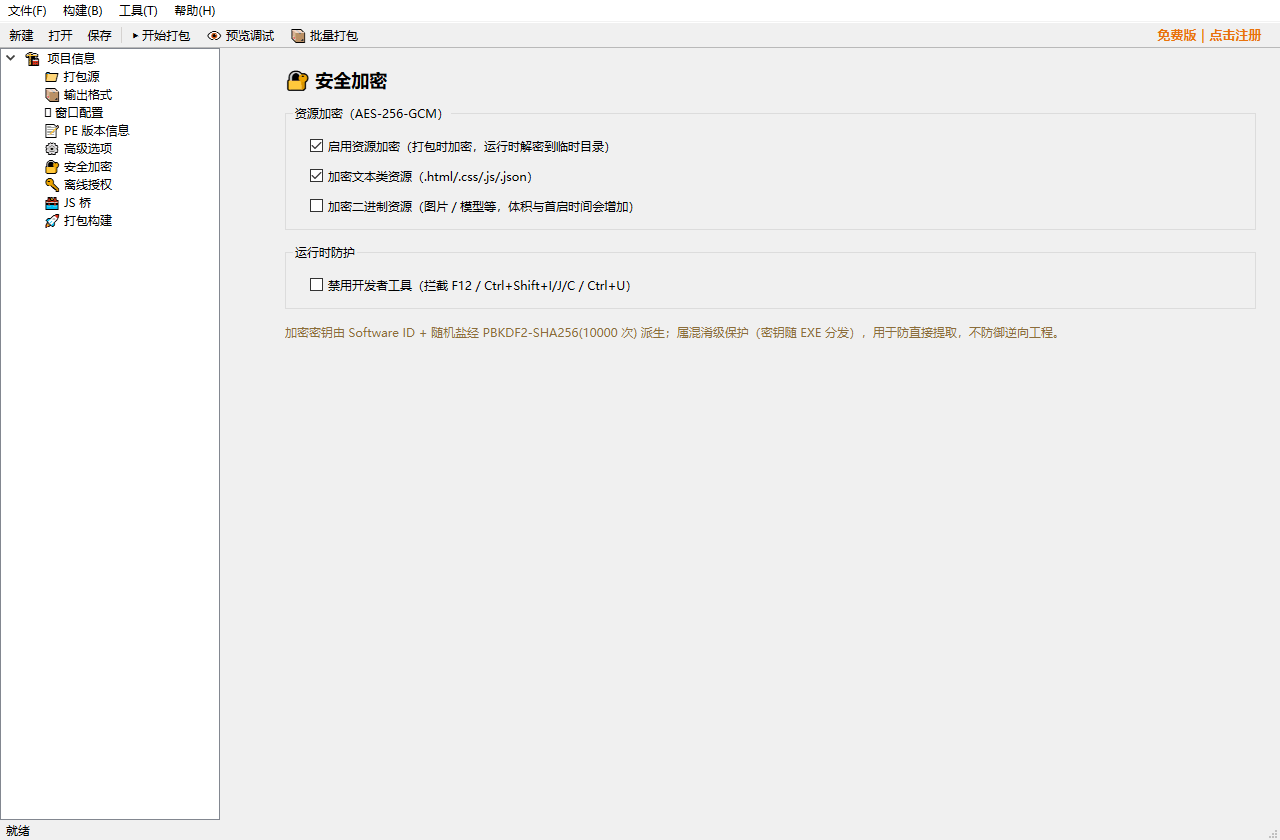Click the 项目信息 tree root icon
Image resolution: width=1280 pixels, height=840 pixels.
pyautogui.click(x=32, y=59)
